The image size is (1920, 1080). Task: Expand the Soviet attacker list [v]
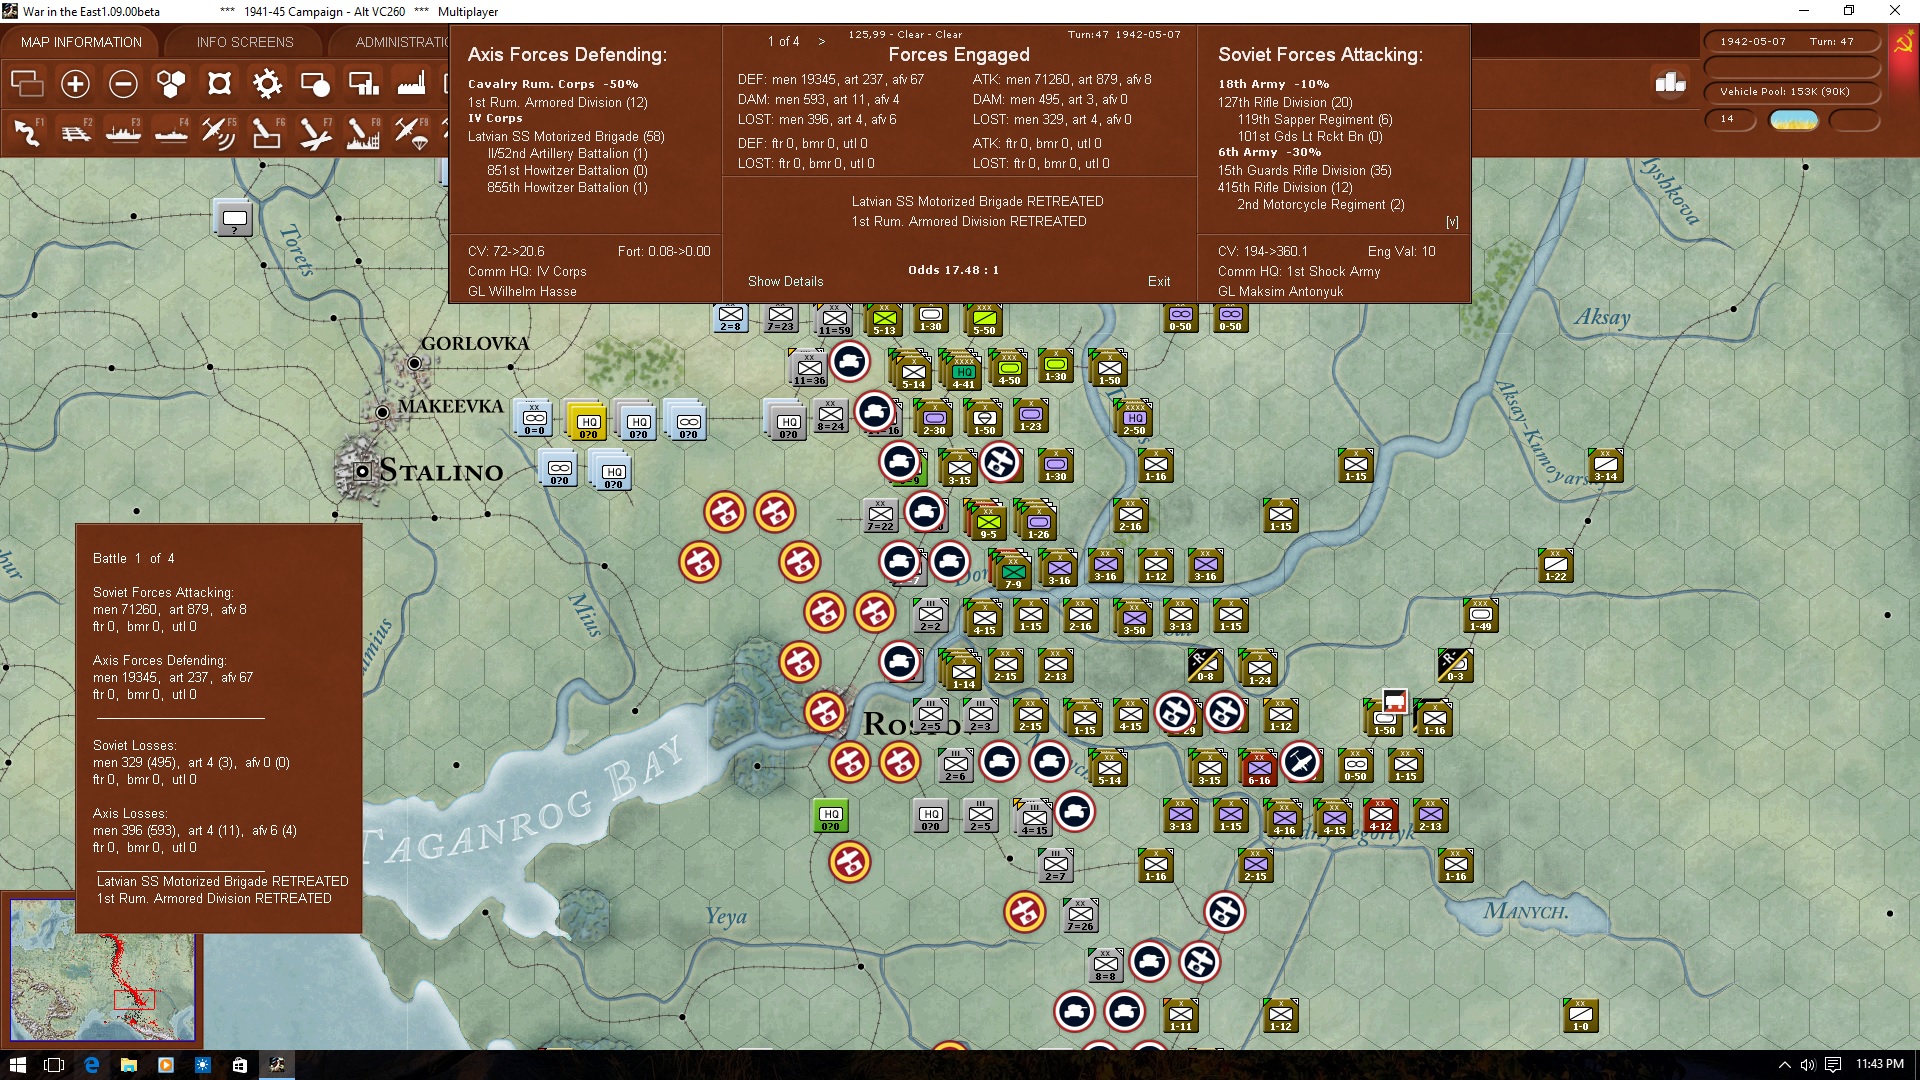(1452, 222)
